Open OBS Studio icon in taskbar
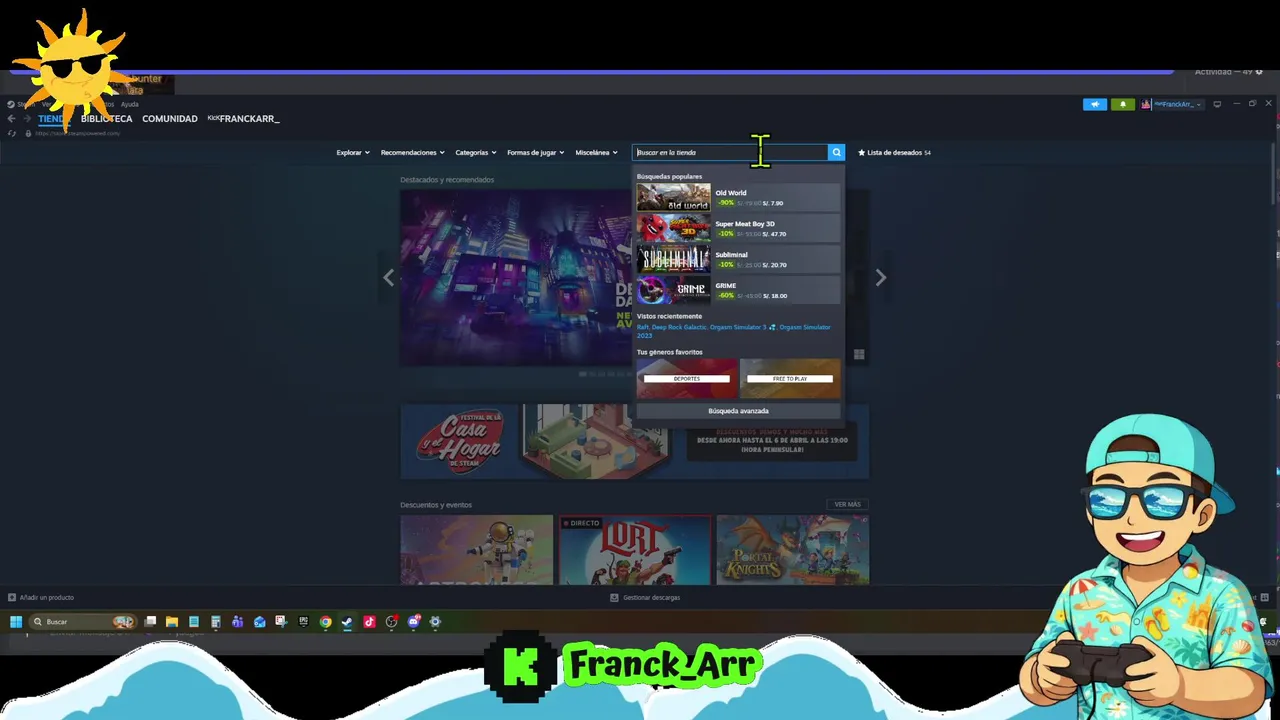 (391, 622)
